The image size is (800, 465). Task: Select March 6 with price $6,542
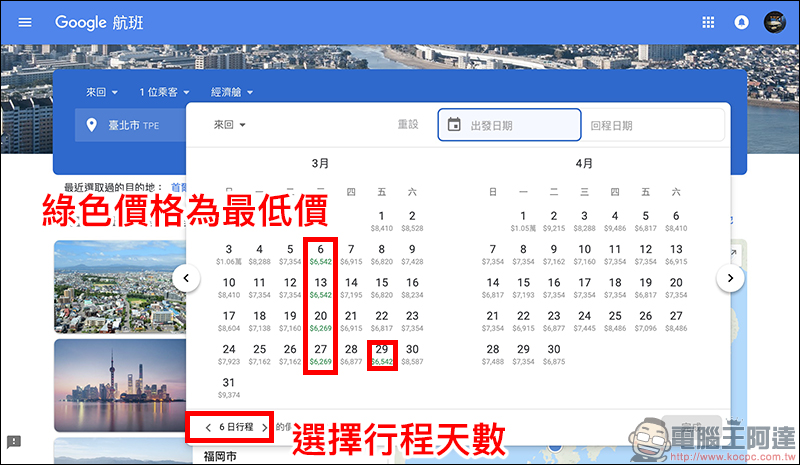(x=321, y=254)
